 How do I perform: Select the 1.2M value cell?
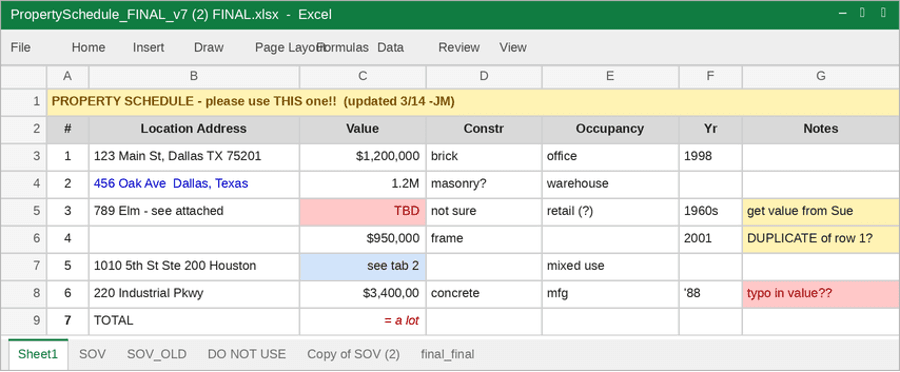[x=363, y=184]
